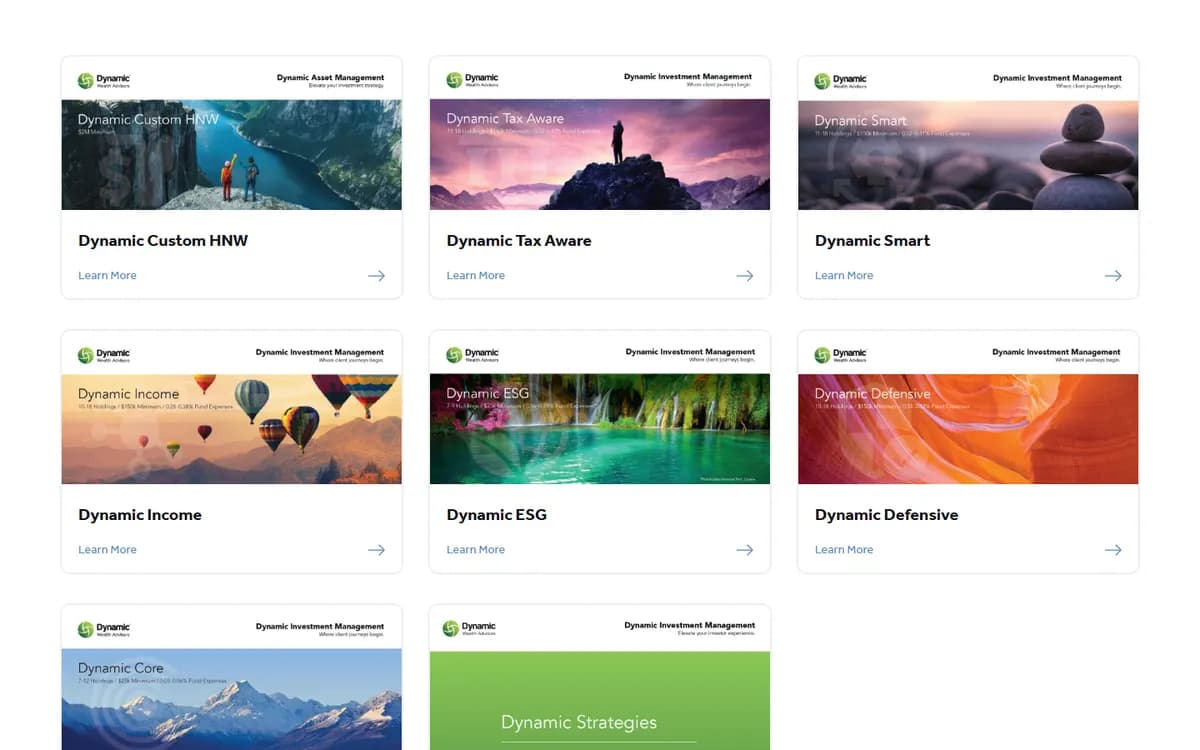
Task: Select the Dynamic ESG title
Action: click(496, 515)
